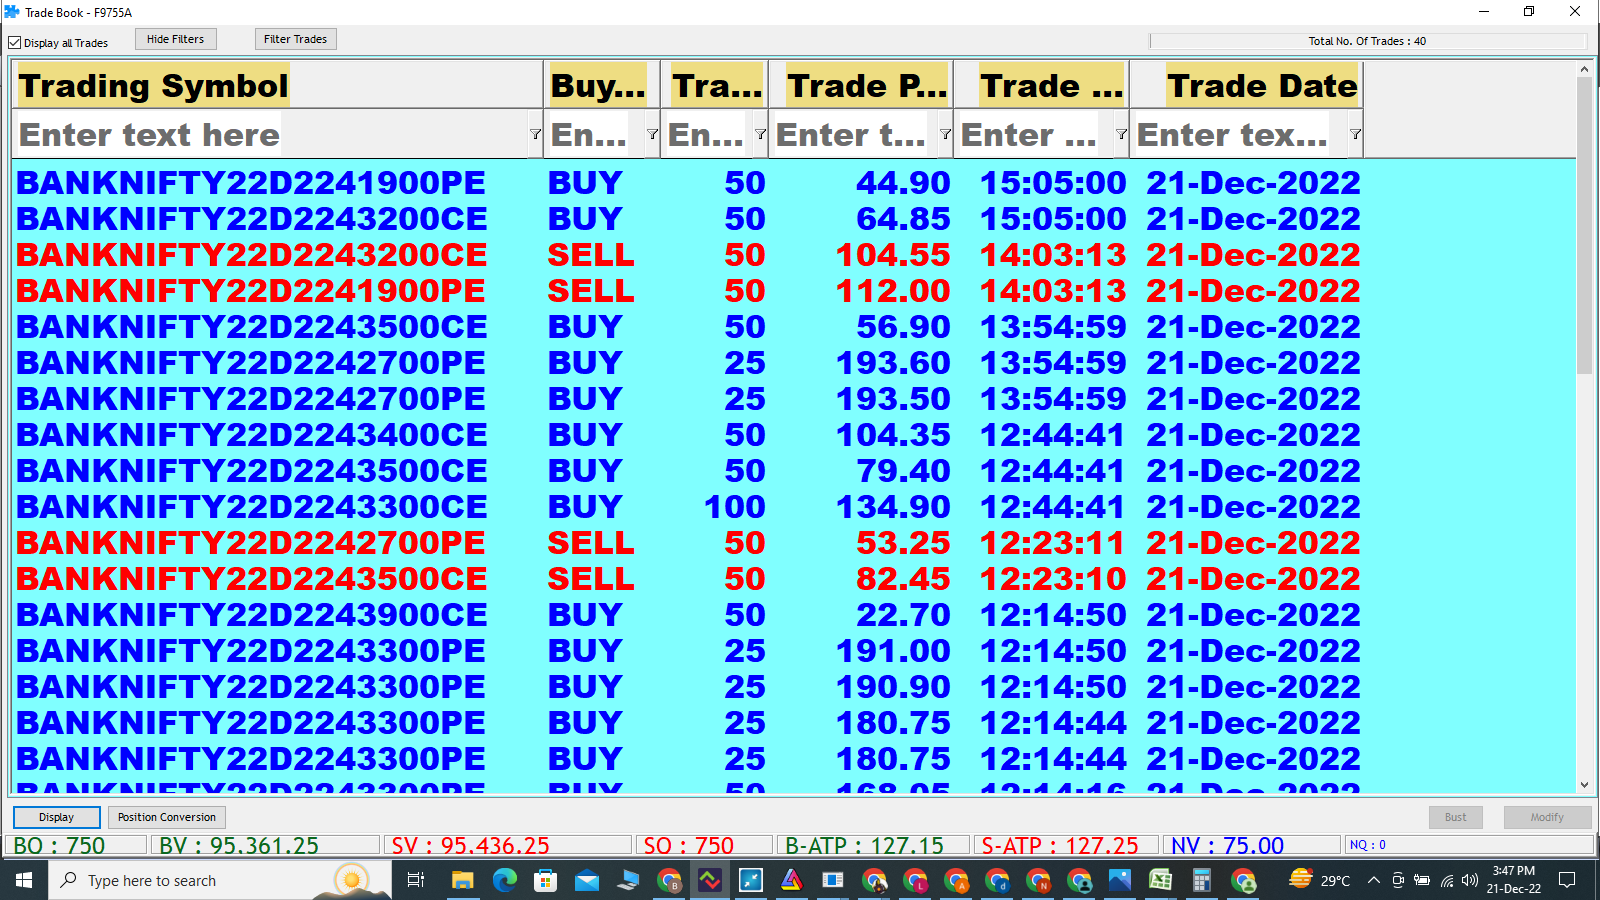Open the Buy/Sell column filter dropdown

point(652,135)
